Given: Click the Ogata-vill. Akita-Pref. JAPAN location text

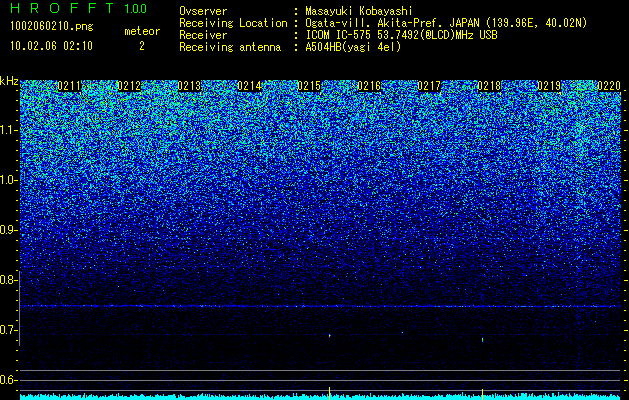Looking at the screenshot, I should click(x=446, y=23).
